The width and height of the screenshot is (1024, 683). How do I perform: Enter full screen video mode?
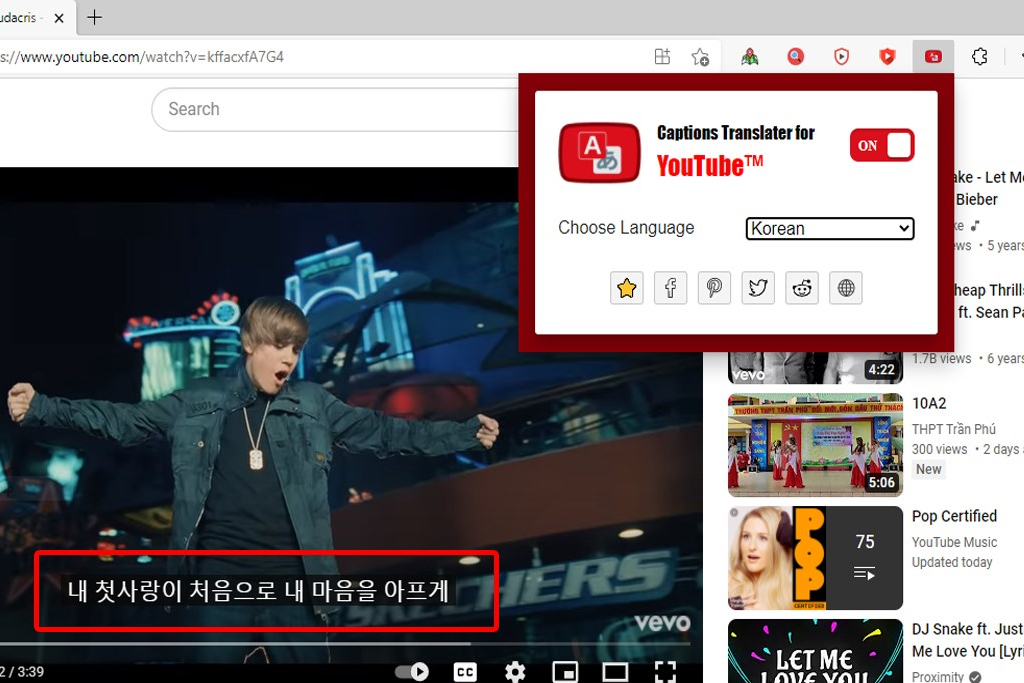point(665,671)
